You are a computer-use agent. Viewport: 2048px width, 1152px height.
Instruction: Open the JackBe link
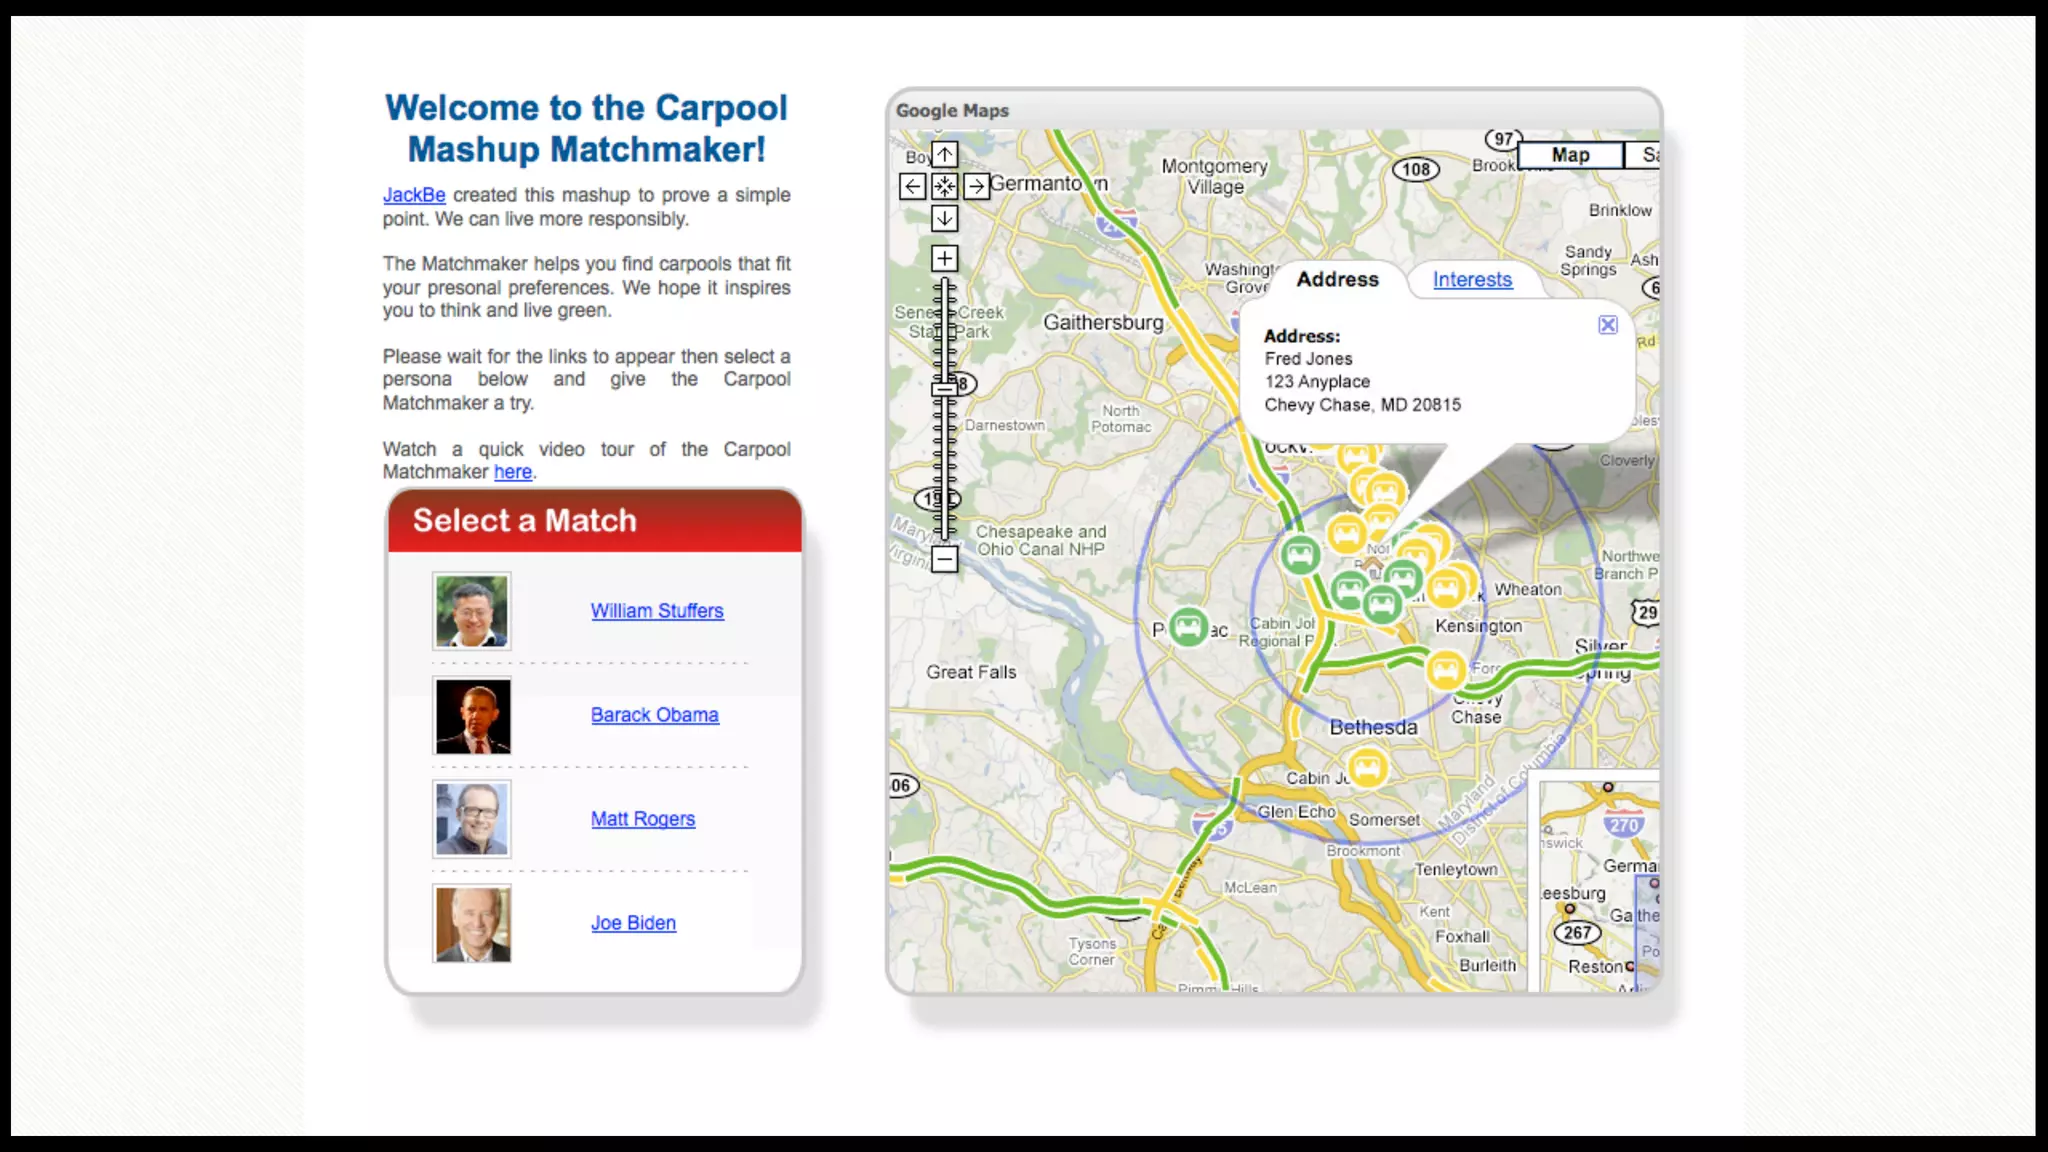[414, 195]
